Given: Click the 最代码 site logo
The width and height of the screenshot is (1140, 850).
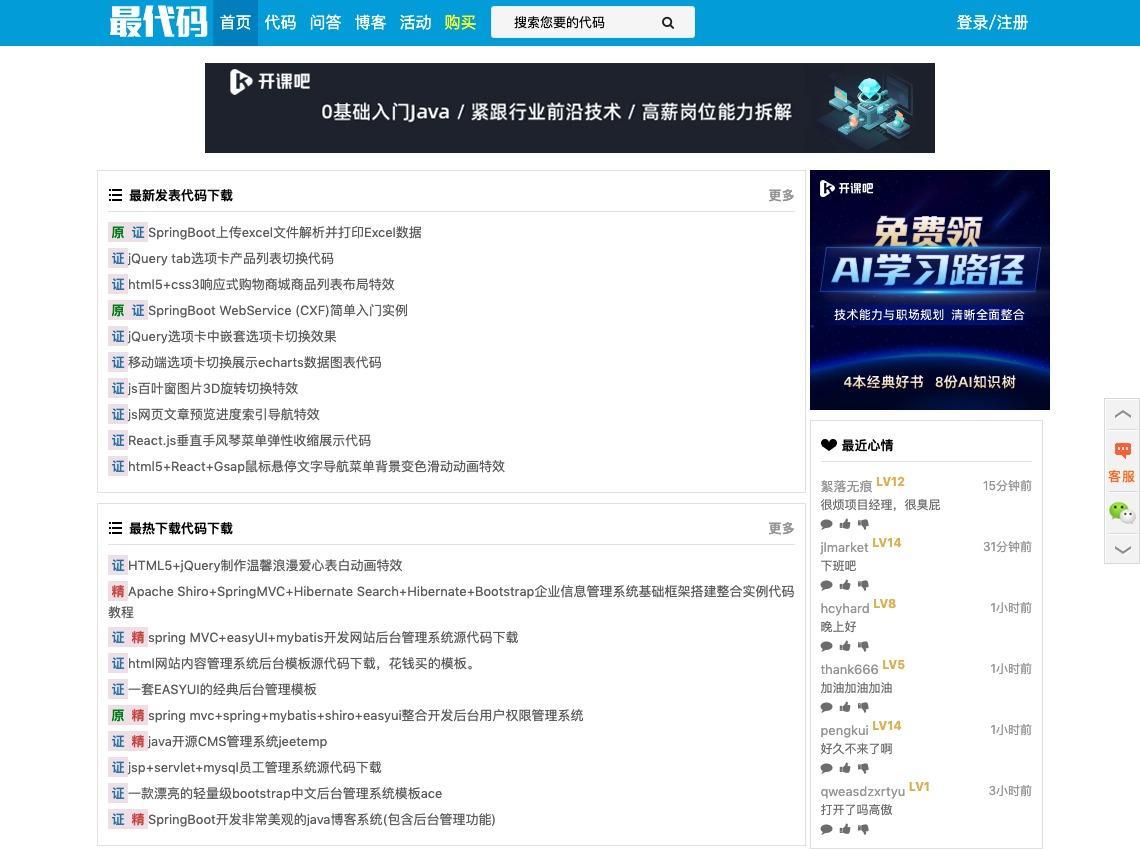Looking at the screenshot, I should click(x=156, y=22).
